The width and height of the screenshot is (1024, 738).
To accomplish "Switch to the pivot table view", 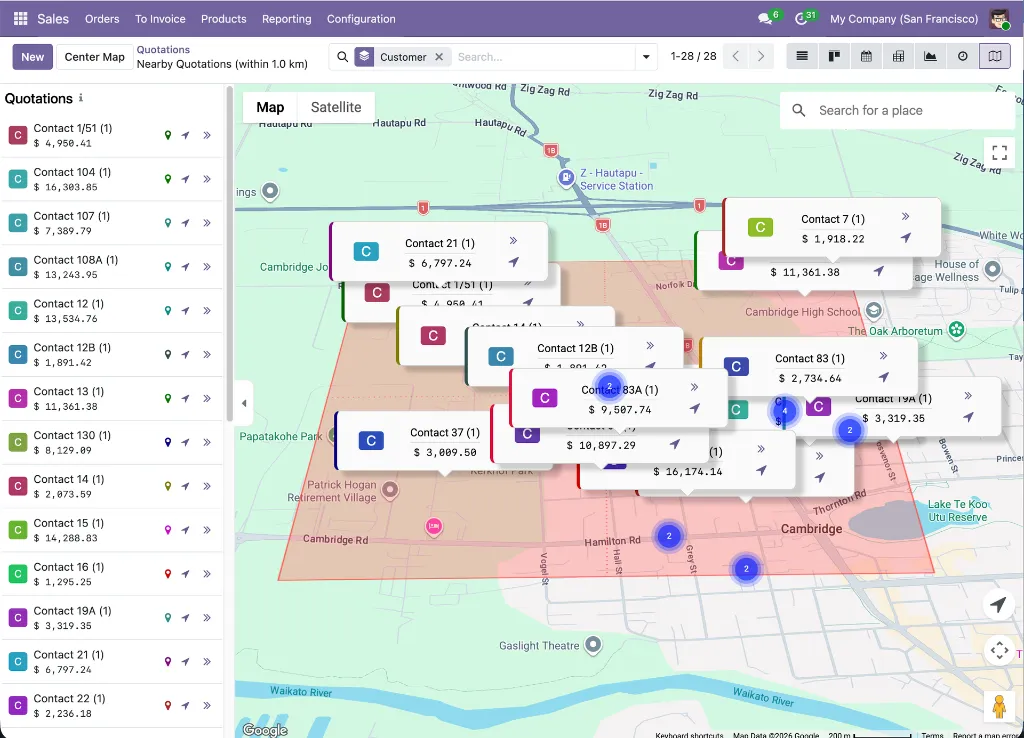I will [898, 56].
